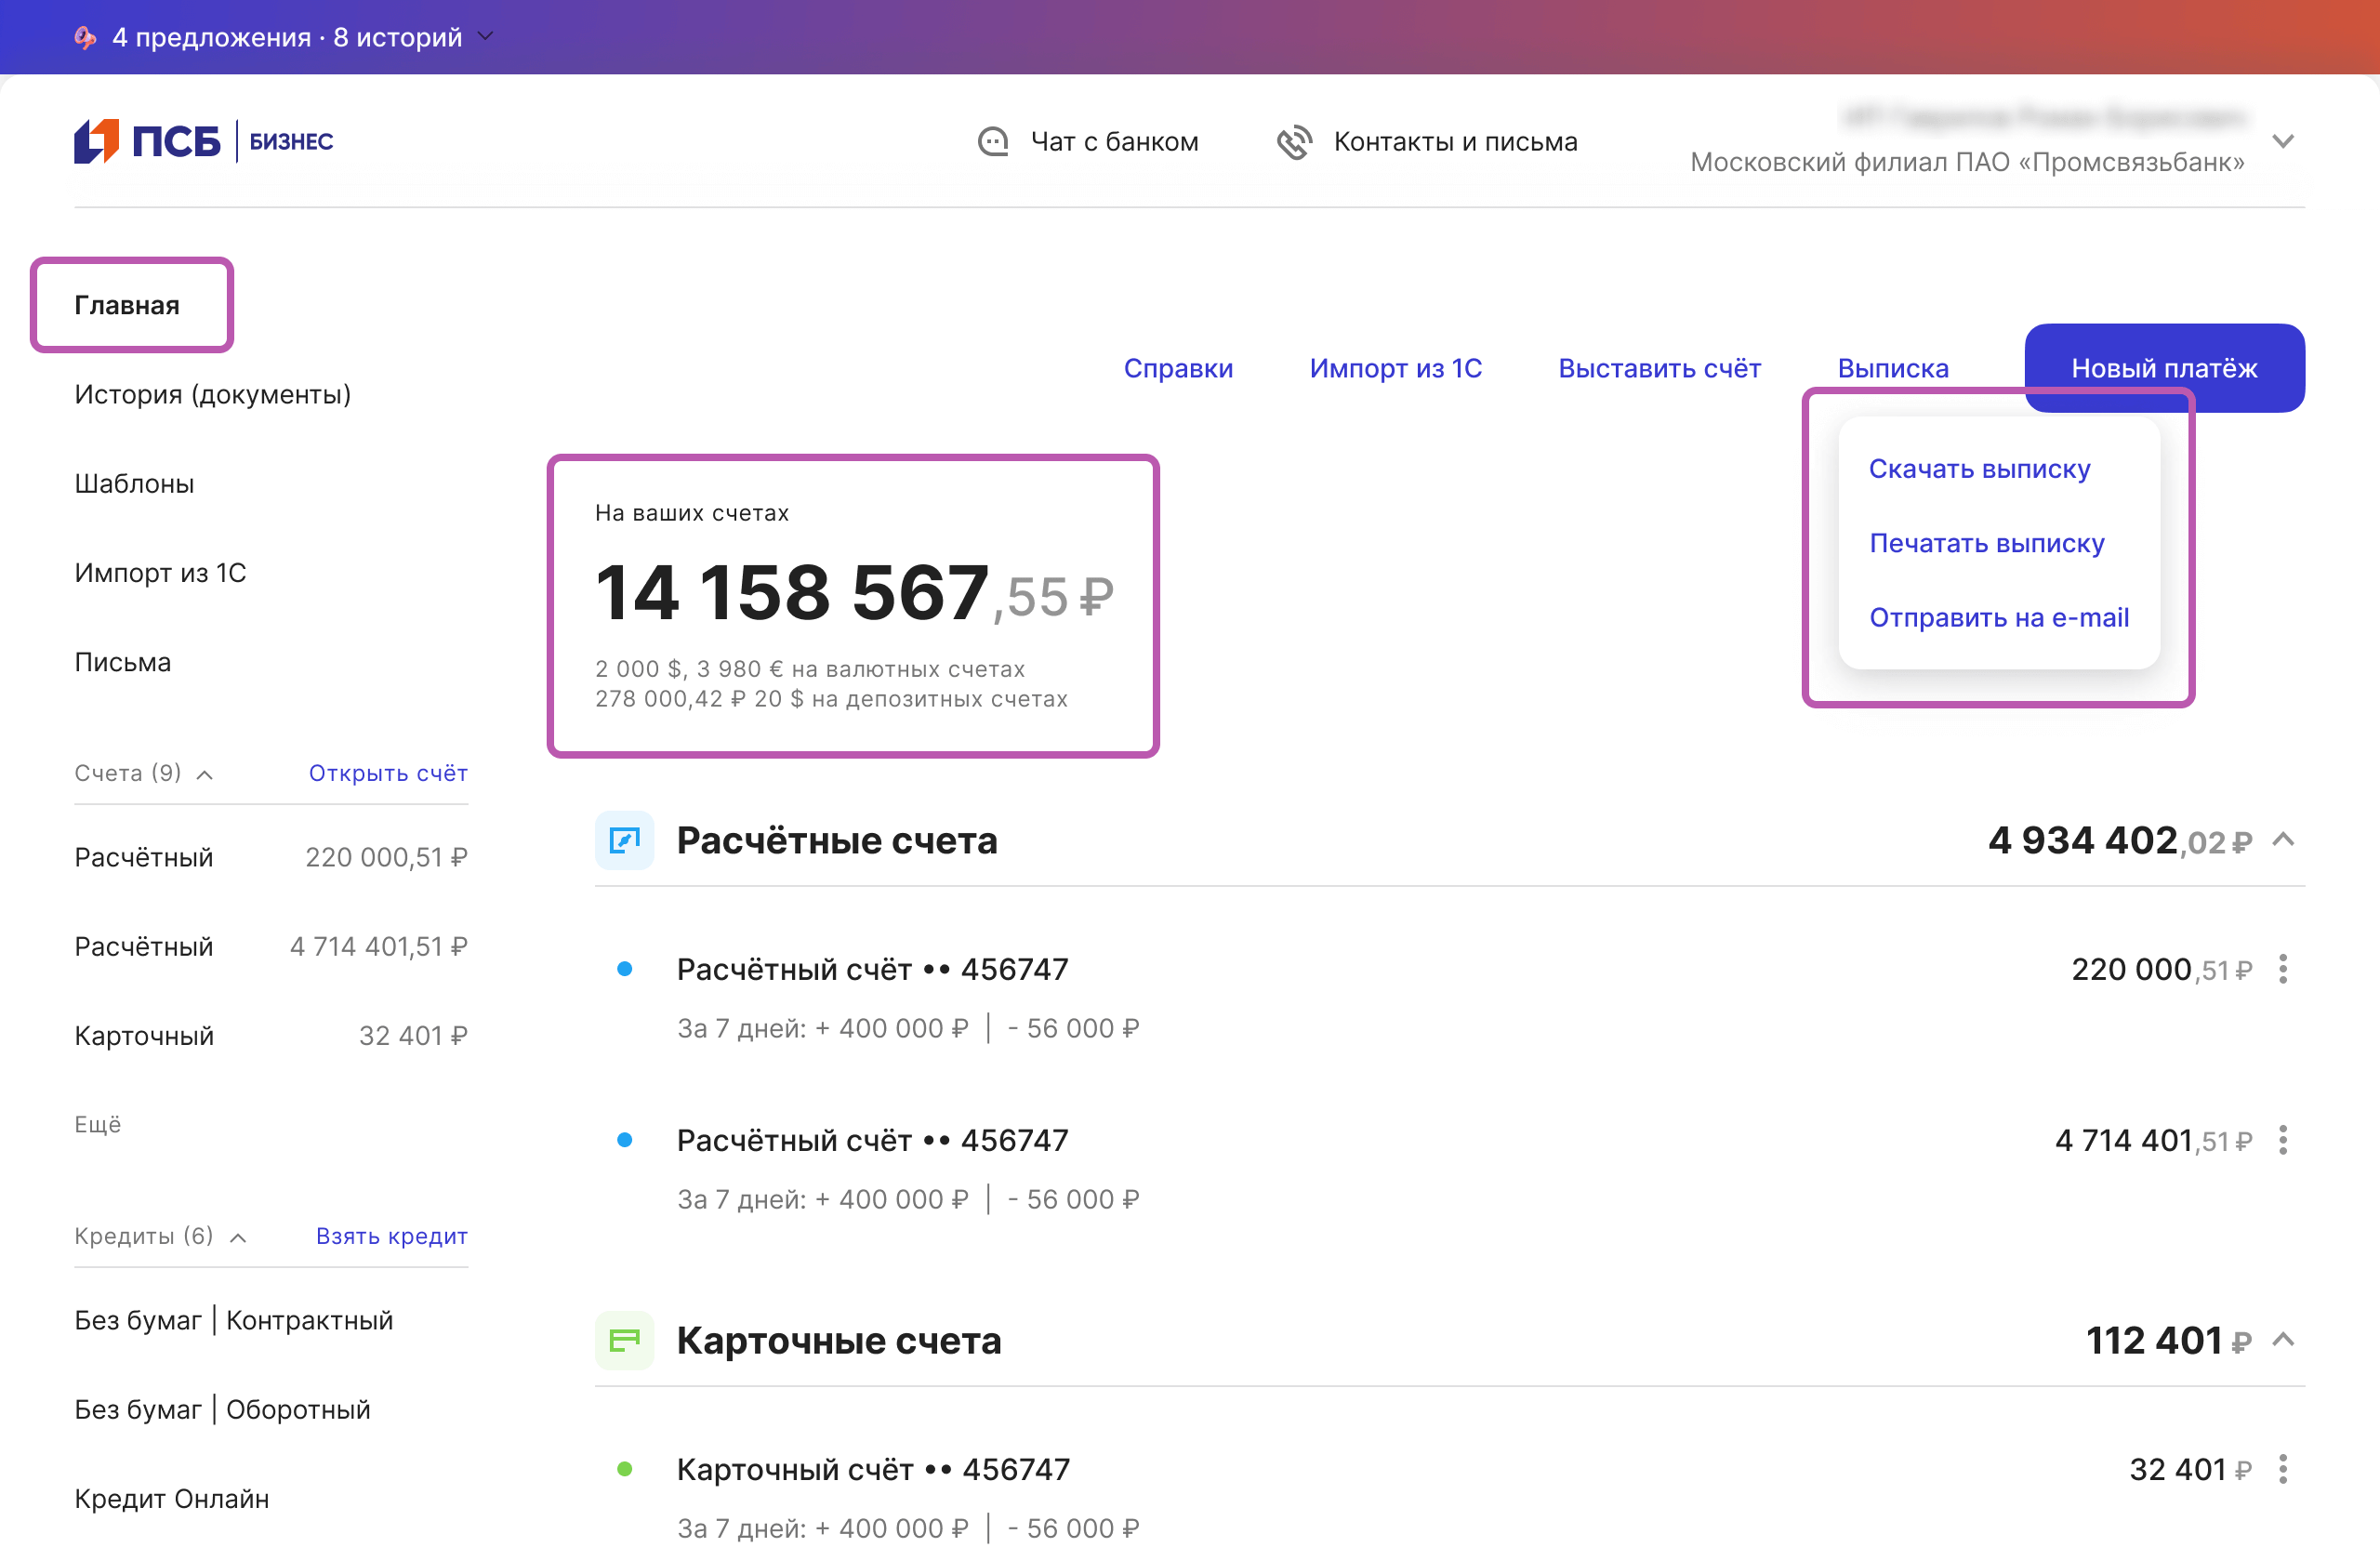
Task: Collapse the Карточные счета section
Action: click(2282, 1340)
